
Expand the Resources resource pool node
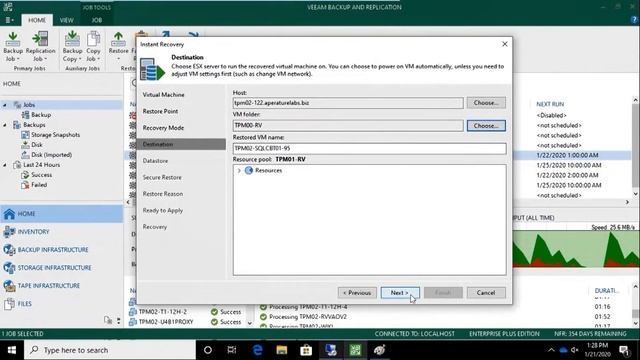tap(239, 171)
